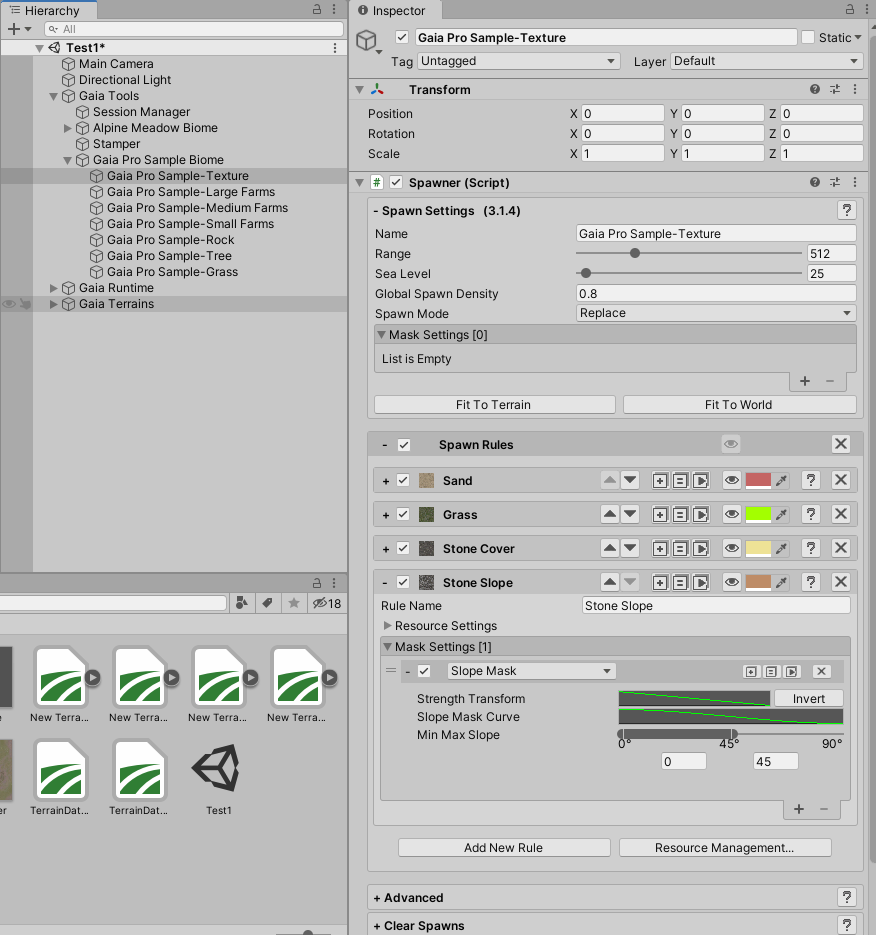
Task: Disable the Spawner script checkbox
Action: tap(396, 182)
